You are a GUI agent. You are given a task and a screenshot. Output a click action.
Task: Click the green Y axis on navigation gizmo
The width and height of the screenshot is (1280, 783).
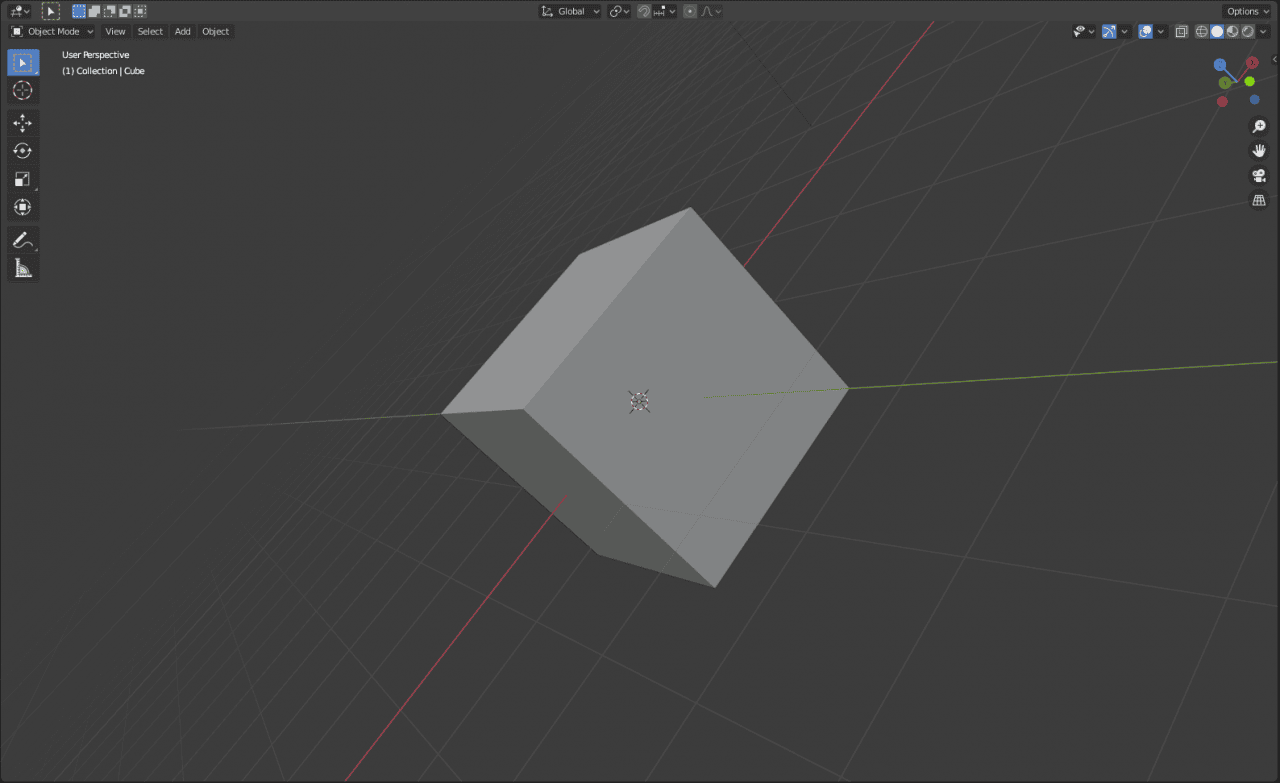tap(1224, 83)
